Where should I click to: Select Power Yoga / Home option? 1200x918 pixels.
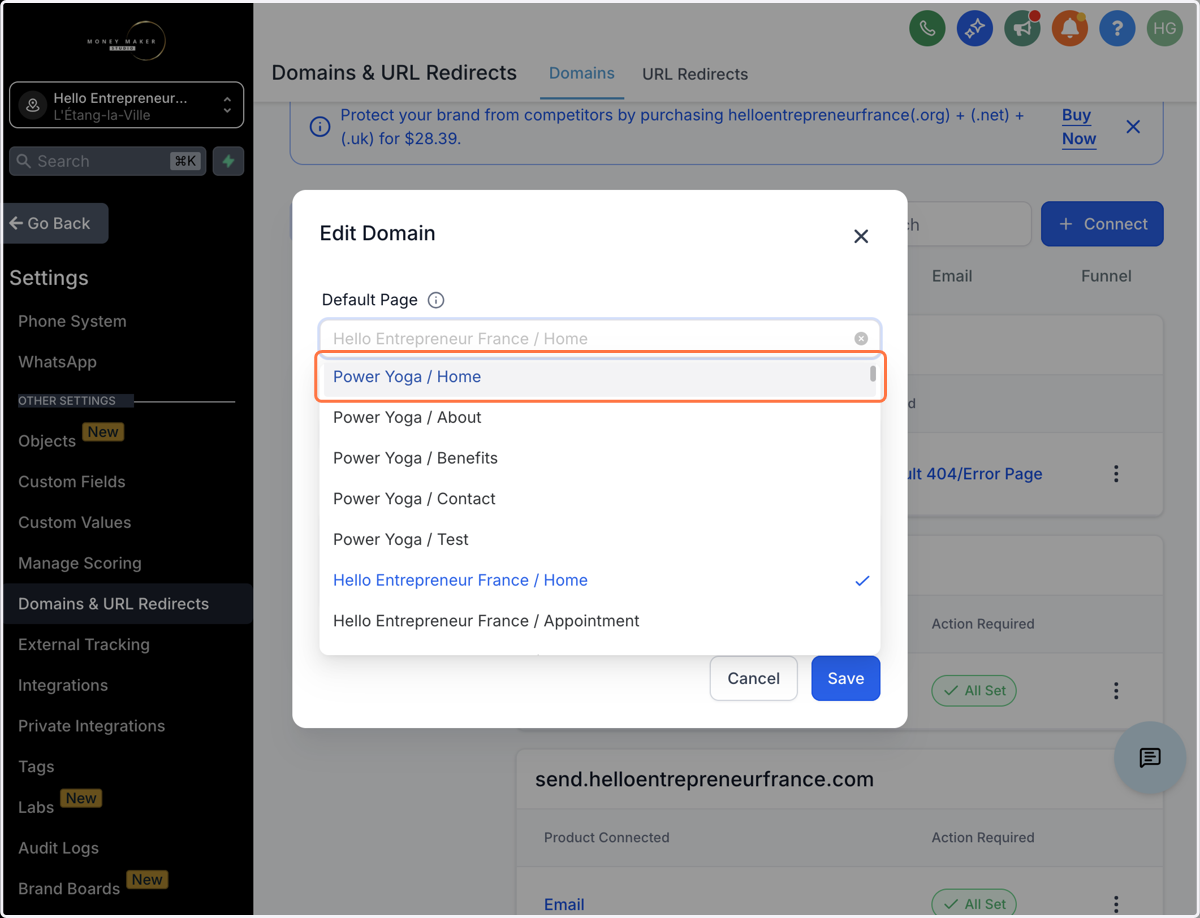[x=600, y=377]
